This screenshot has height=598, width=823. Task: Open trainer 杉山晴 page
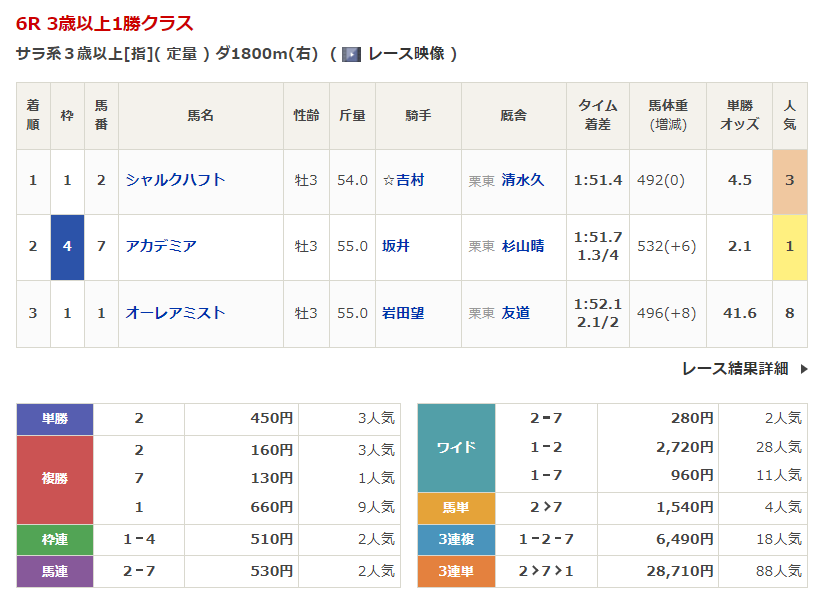522,246
